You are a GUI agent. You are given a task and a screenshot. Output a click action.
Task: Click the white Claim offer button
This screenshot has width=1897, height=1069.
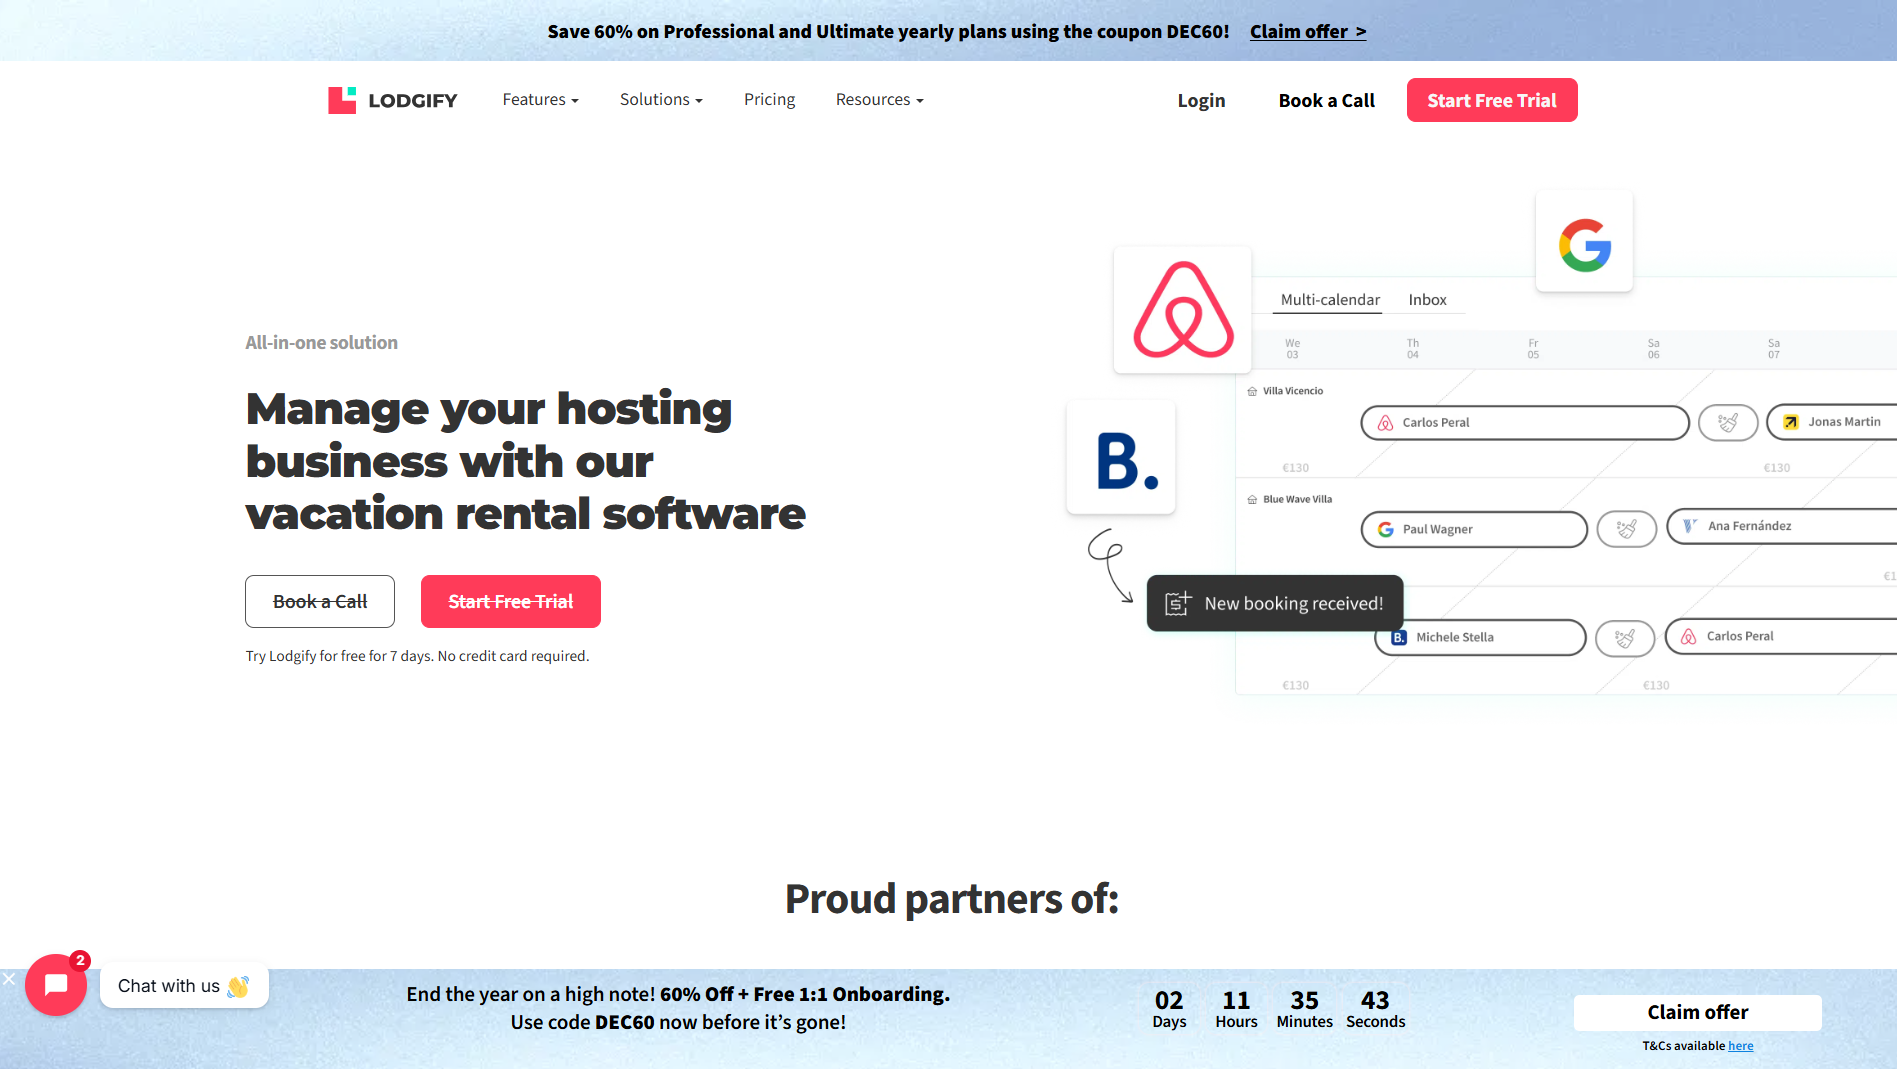(x=1697, y=1012)
